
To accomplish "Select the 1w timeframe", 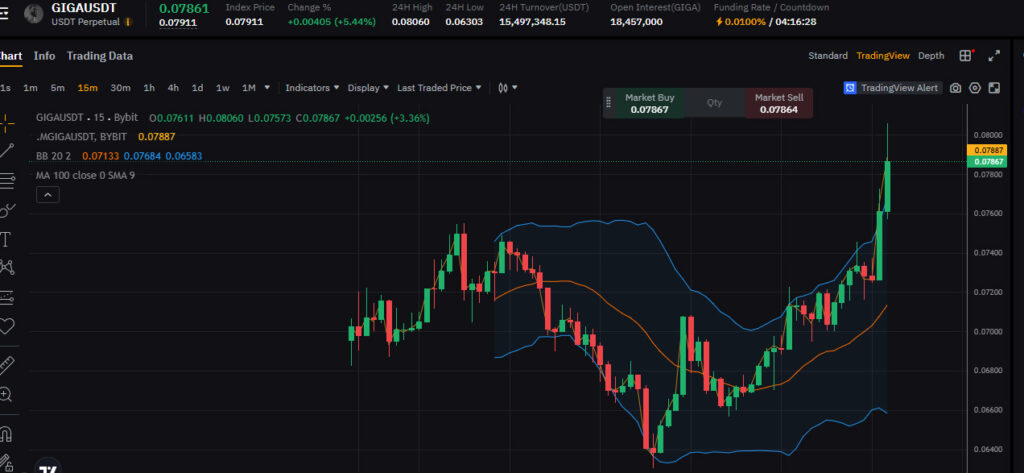I will click(223, 88).
